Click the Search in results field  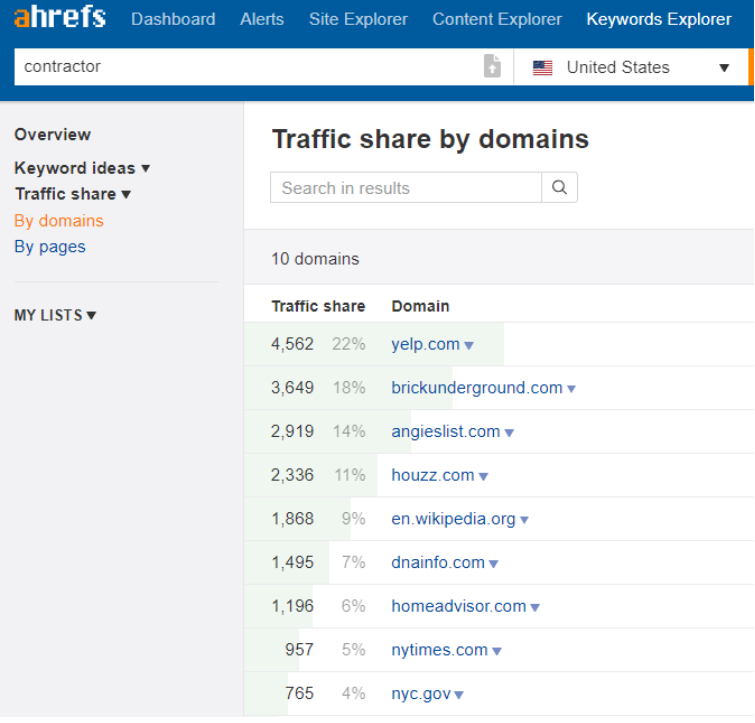406,187
